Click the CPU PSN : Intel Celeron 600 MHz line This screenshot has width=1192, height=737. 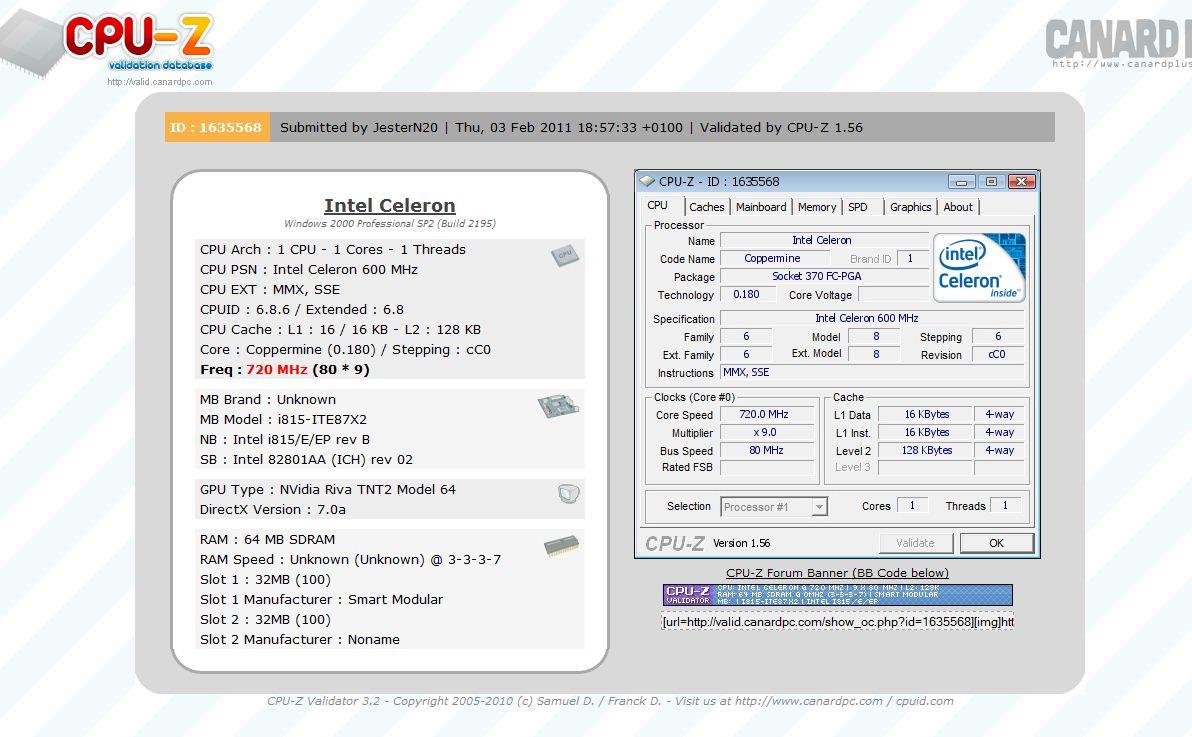309,269
